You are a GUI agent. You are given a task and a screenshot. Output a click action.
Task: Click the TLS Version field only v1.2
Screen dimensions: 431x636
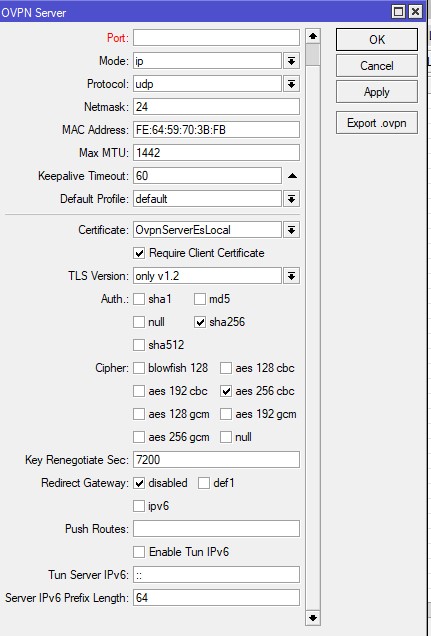click(x=207, y=276)
